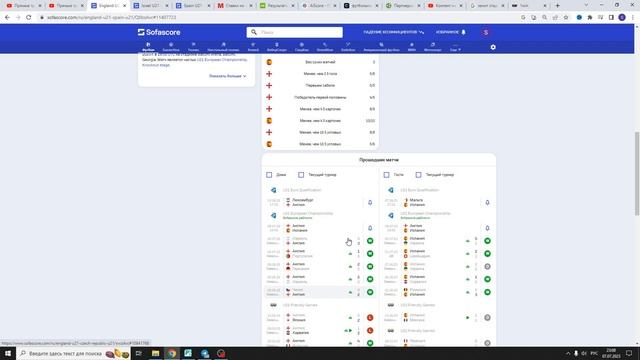Open U21 European Championship link in about text
This screenshot has height=360, width=640.
[x=222, y=60]
